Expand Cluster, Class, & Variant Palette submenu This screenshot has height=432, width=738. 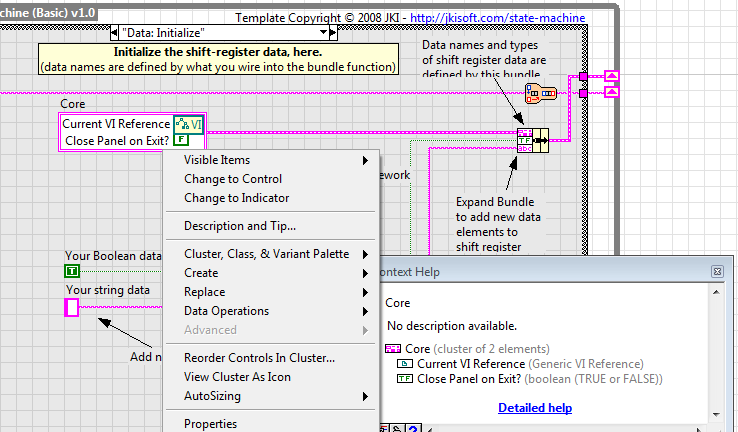pos(273,254)
